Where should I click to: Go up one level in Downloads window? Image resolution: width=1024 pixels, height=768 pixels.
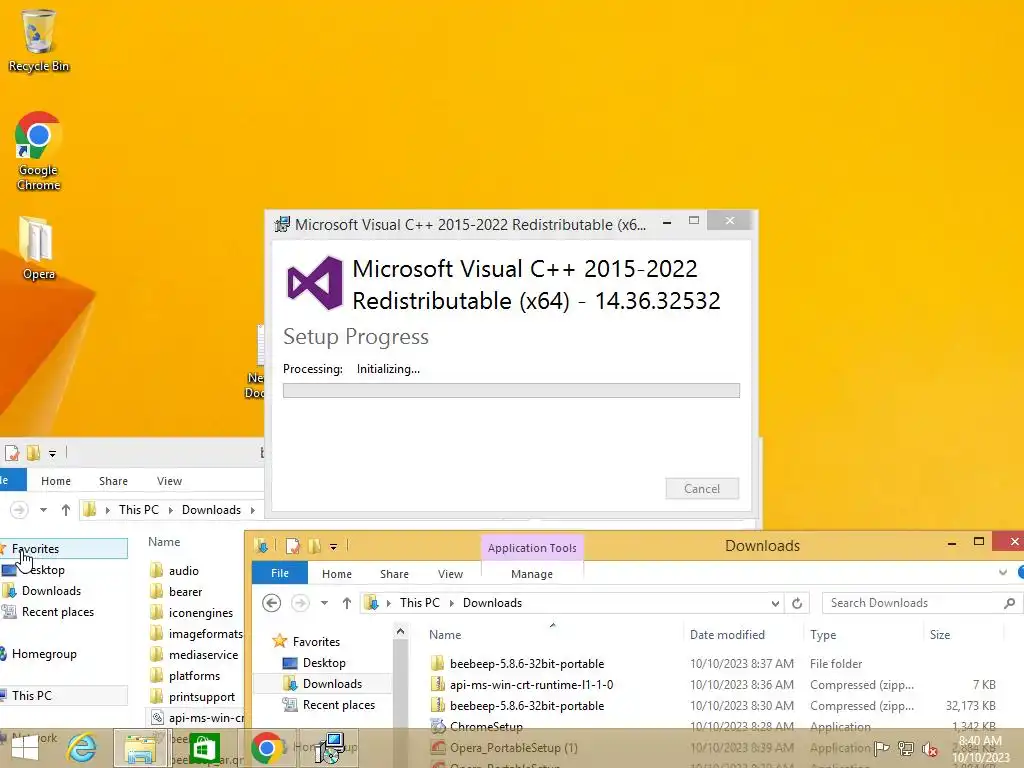(347, 603)
